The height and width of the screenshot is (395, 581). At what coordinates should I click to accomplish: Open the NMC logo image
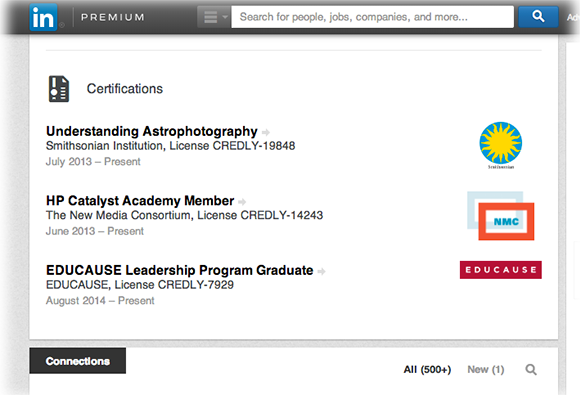tap(501, 216)
